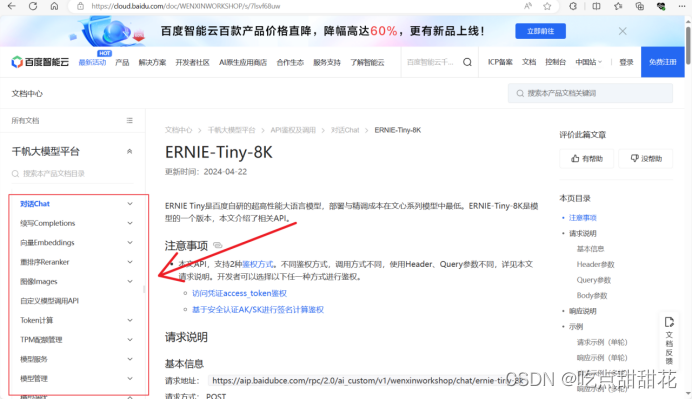Click the 立即前往 banner button
Screen dimensions: 692x399
click(x=541, y=31)
